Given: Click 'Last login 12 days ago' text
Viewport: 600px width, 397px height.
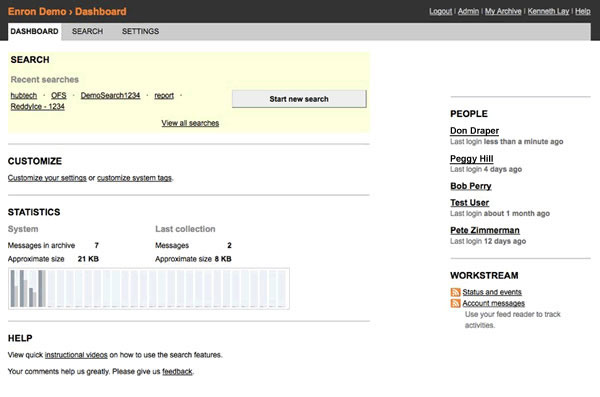Looking at the screenshot, I should pyautogui.click(x=488, y=241).
